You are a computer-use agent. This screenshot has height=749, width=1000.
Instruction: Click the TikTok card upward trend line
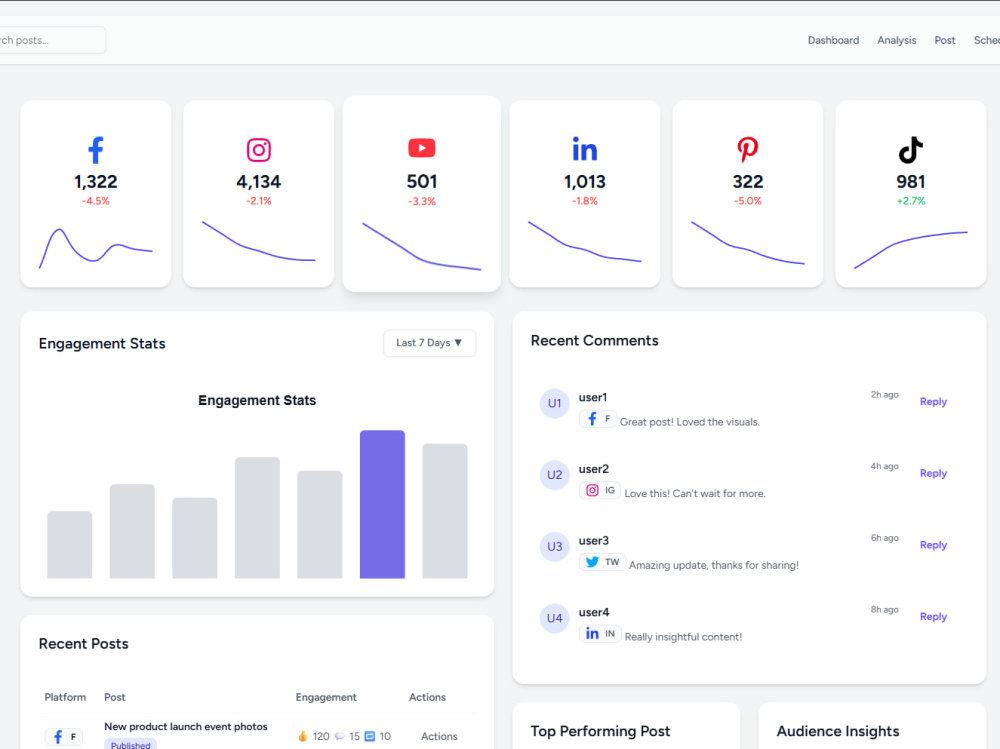pos(911,250)
